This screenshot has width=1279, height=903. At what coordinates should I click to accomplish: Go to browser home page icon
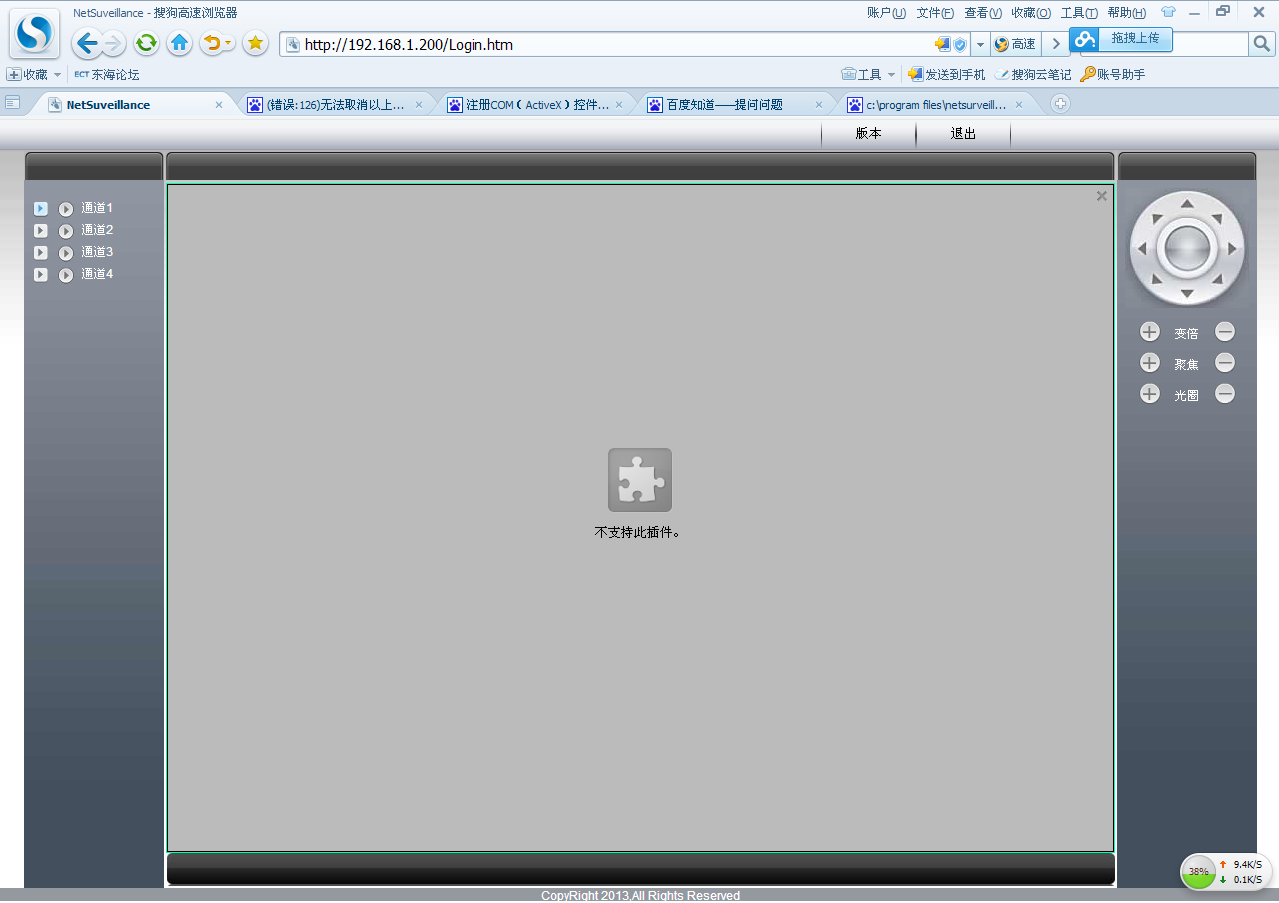coord(180,43)
